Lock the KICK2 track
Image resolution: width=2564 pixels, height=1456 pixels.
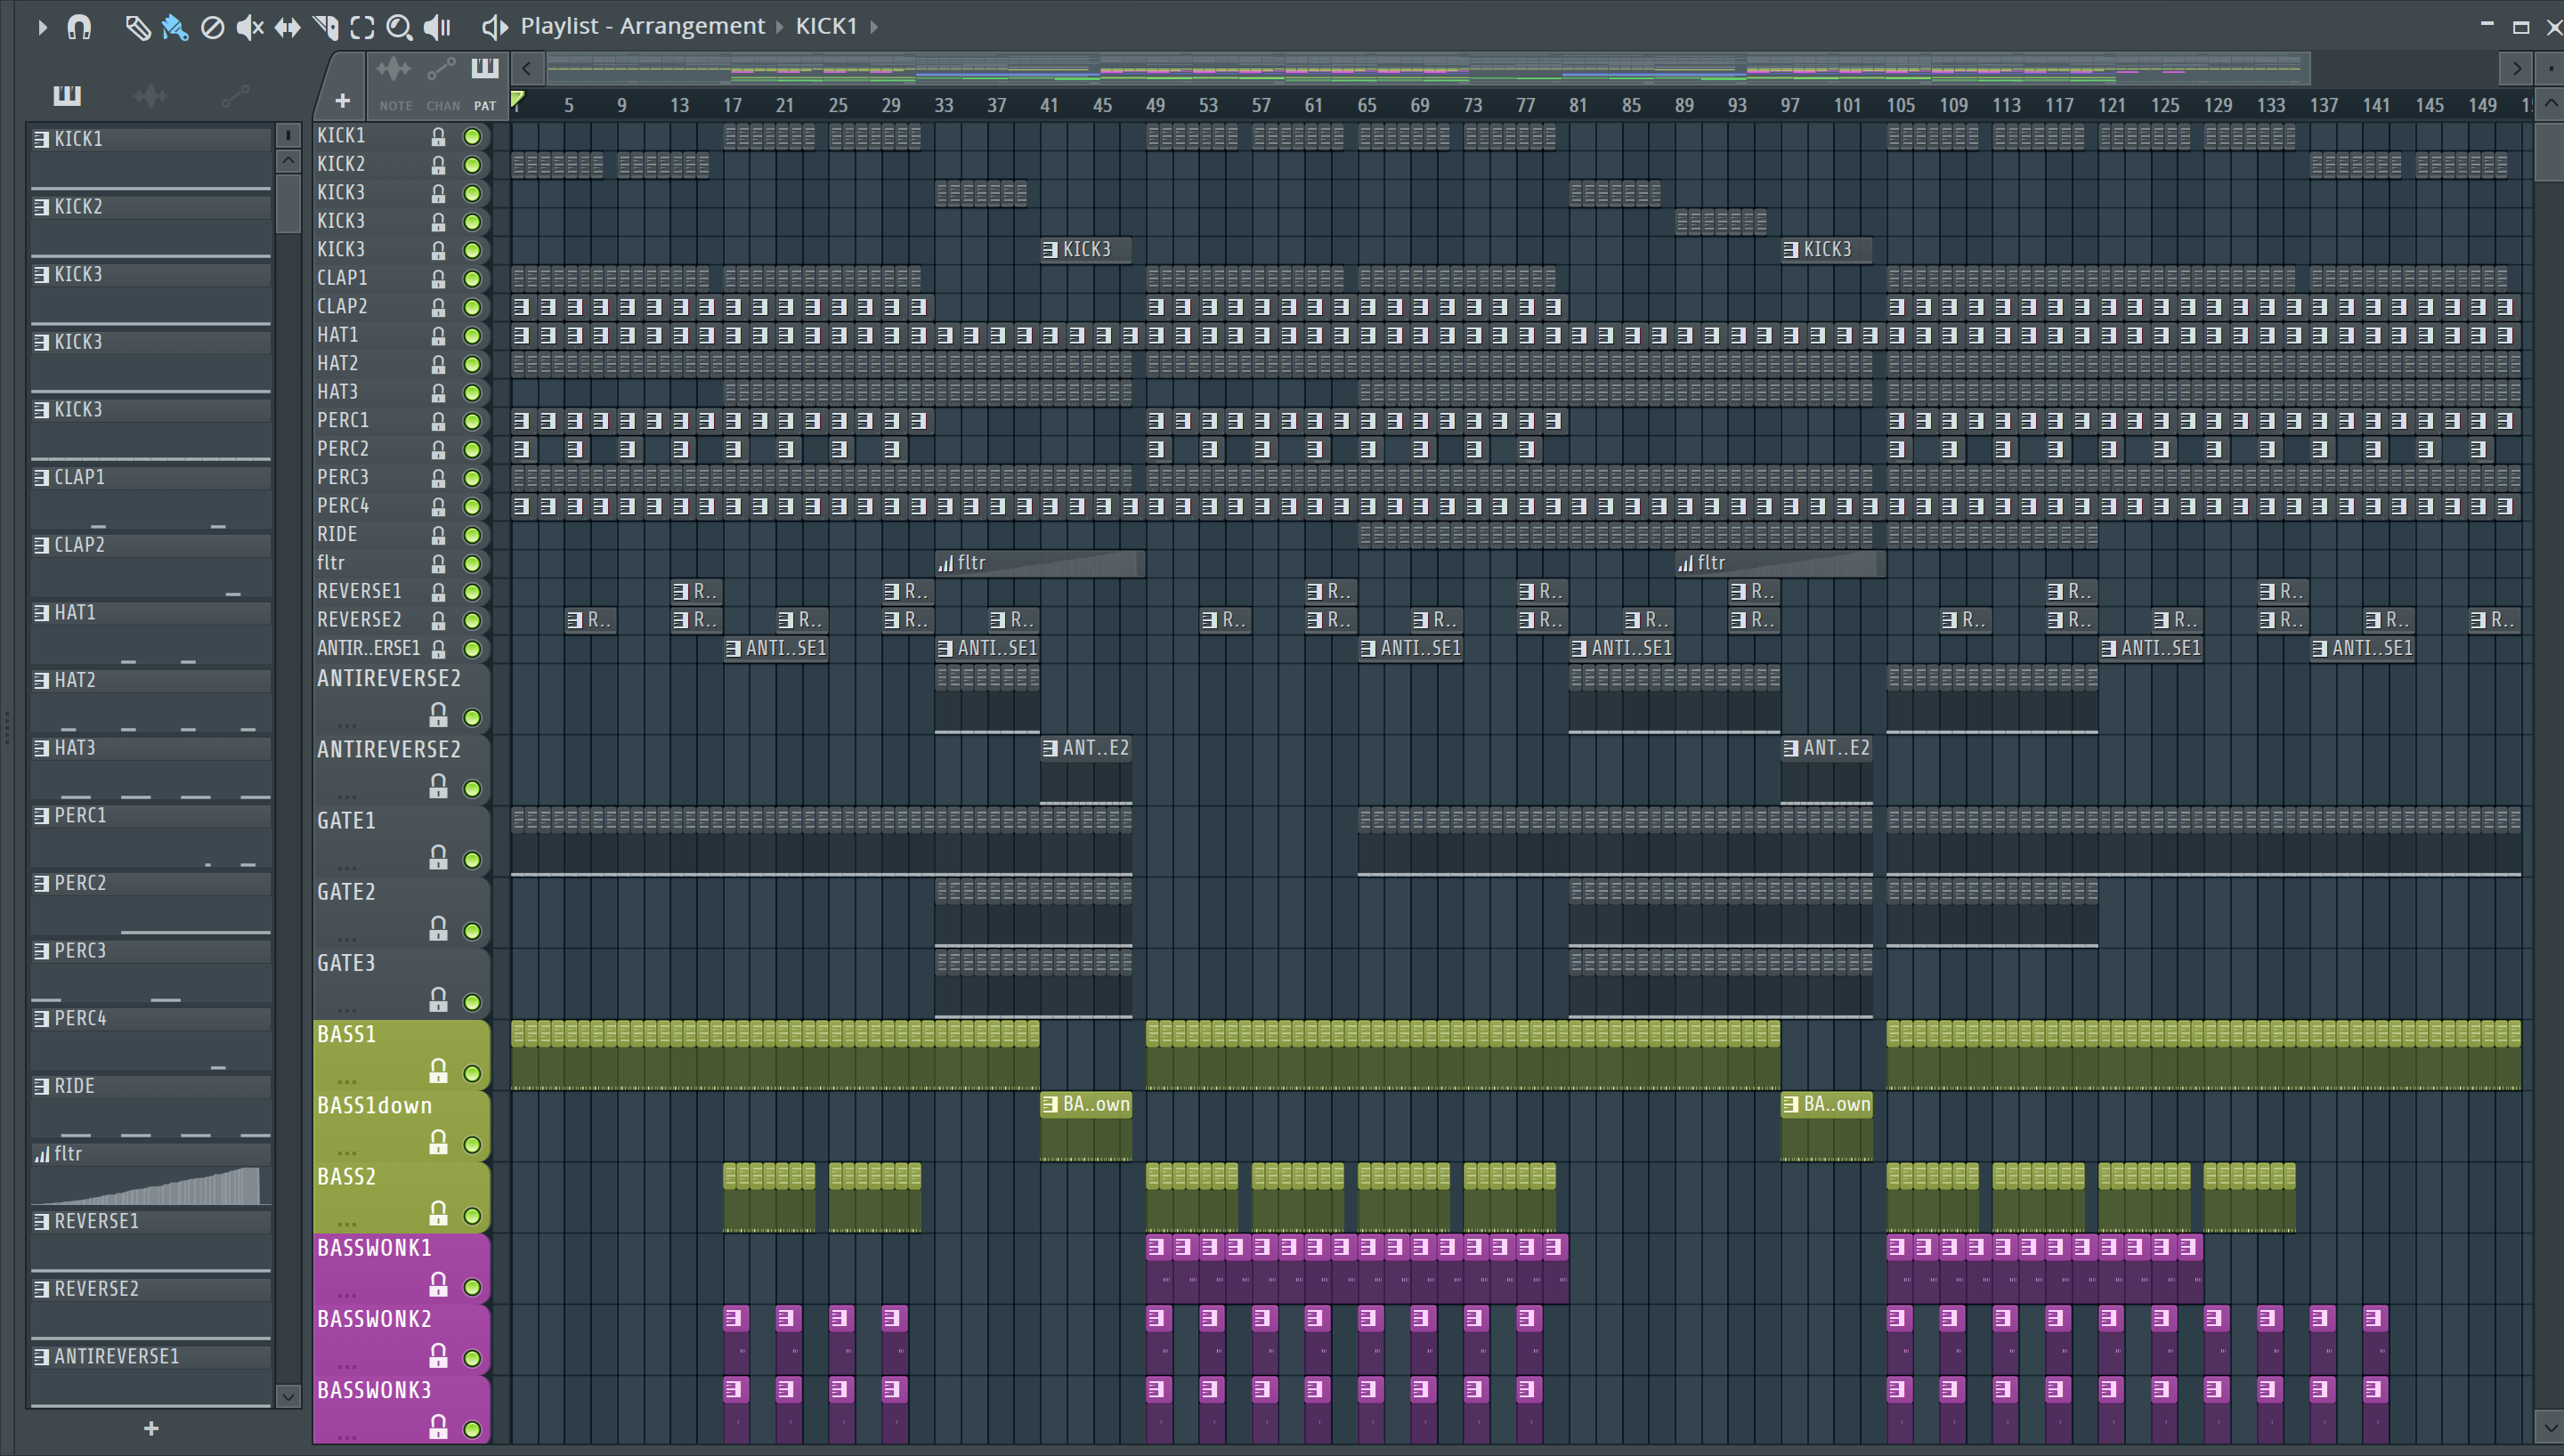(x=438, y=165)
